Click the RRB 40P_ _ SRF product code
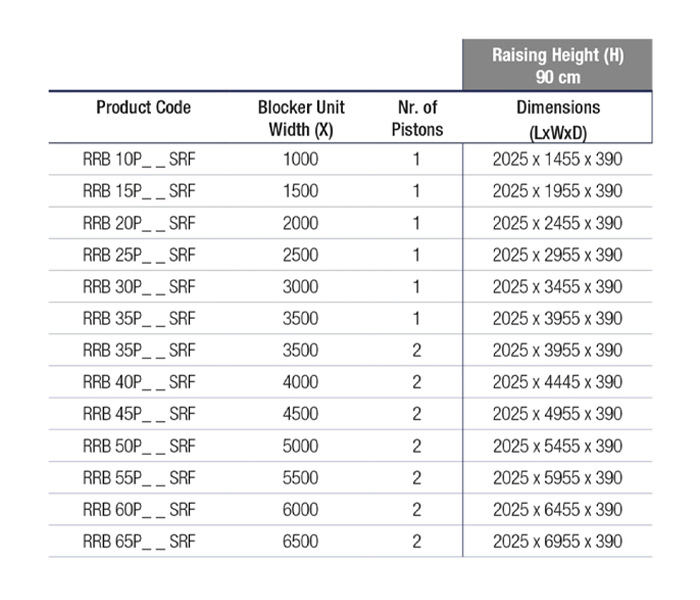Screen dimensions: 700x600 pyautogui.click(x=139, y=382)
